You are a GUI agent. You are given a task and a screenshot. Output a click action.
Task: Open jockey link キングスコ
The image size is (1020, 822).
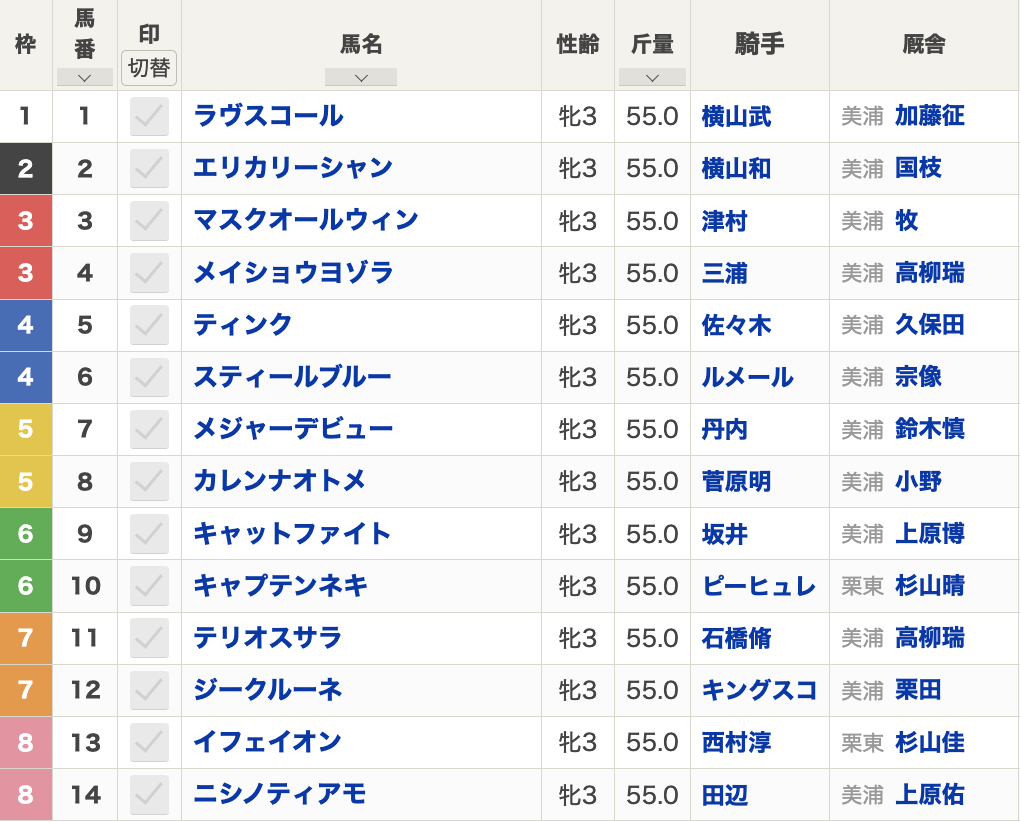[758, 690]
